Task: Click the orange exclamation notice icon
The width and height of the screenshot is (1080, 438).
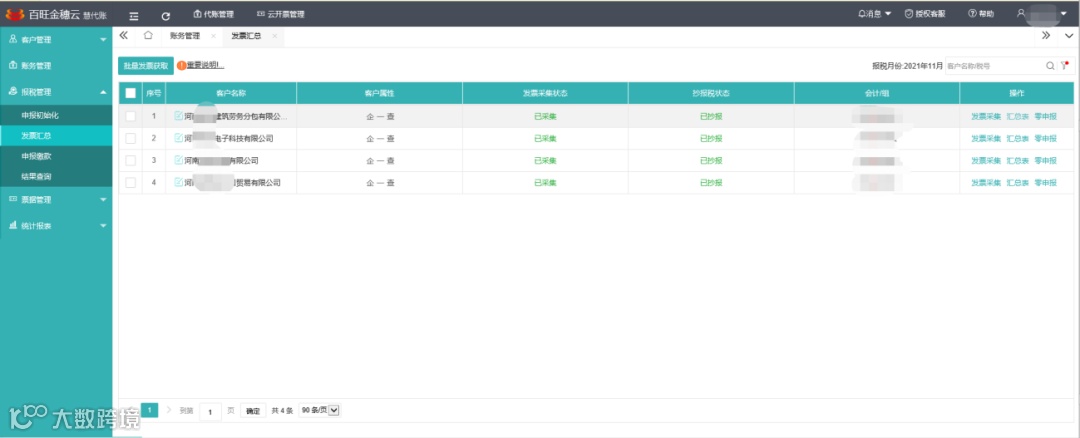Action: pyautogui.click(x=182, y=65)
